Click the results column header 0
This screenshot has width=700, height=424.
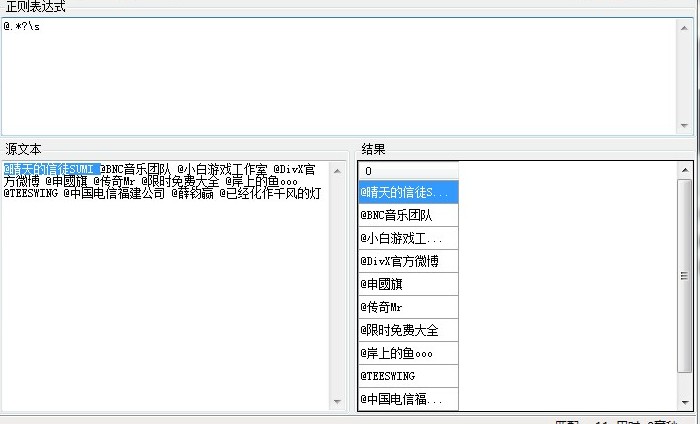(x=408, y=171)
